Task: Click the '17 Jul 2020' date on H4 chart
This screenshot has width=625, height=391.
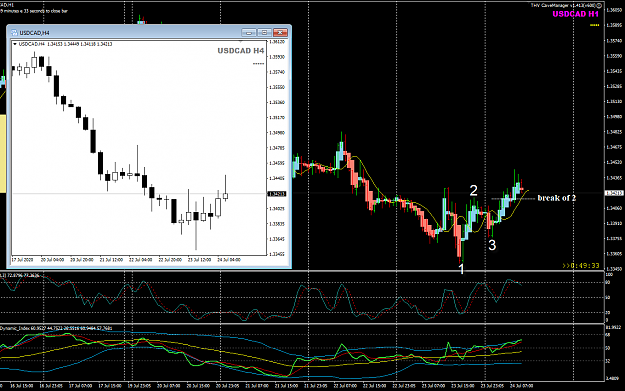Action: pos(22,259)
